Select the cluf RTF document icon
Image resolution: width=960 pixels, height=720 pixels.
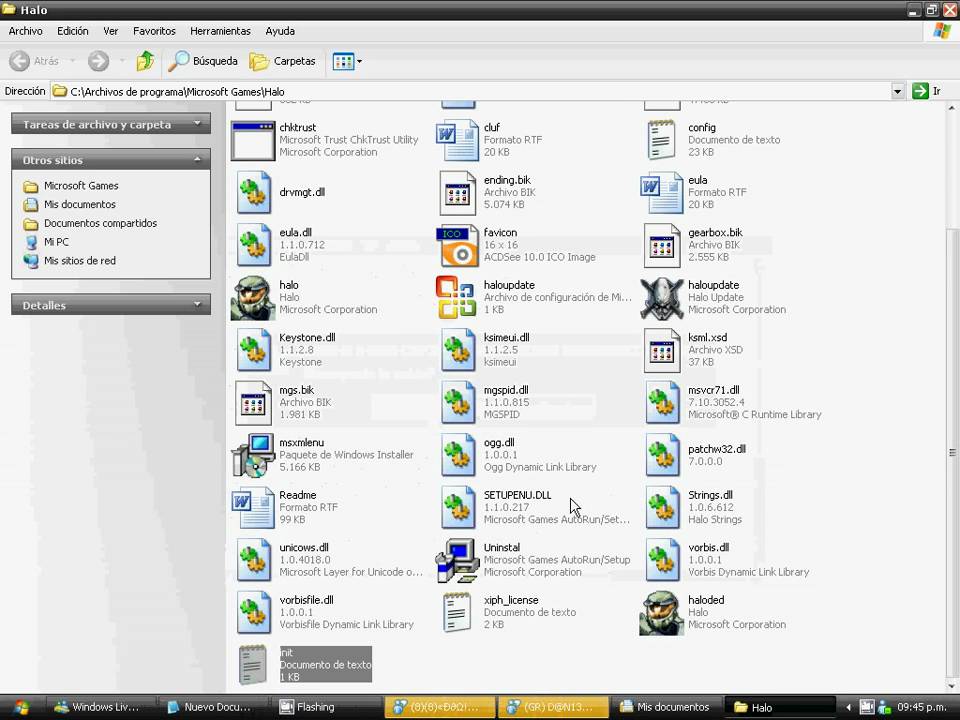pyautogui.click(x=457, y=141)
